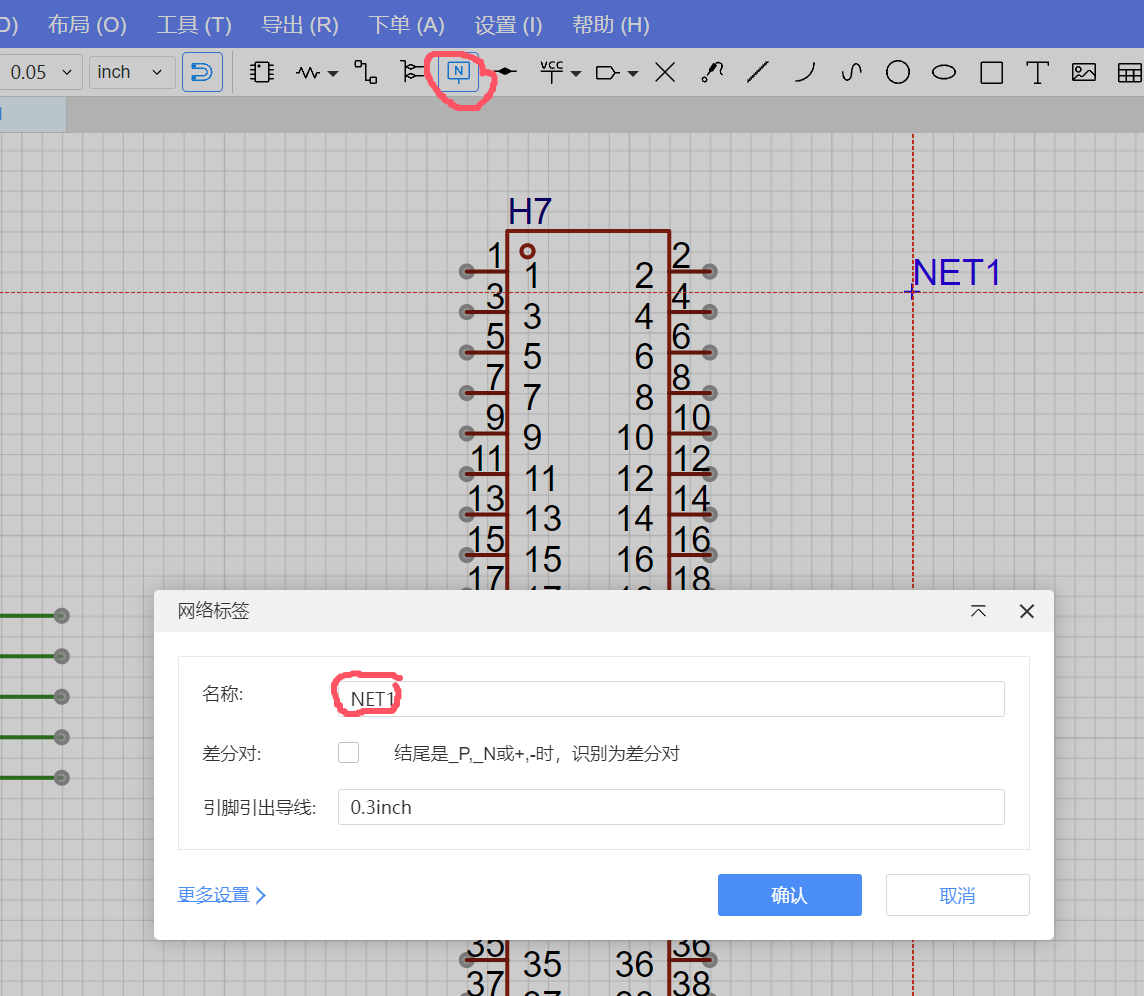
Task: Click the 确认 confirm button
Action: click(789, 895)
